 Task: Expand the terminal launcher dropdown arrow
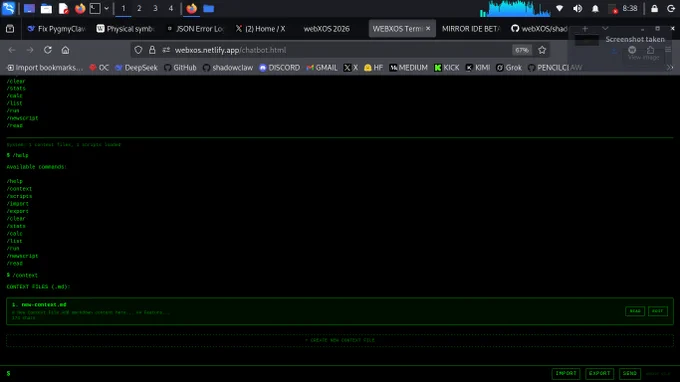(106, 9)
